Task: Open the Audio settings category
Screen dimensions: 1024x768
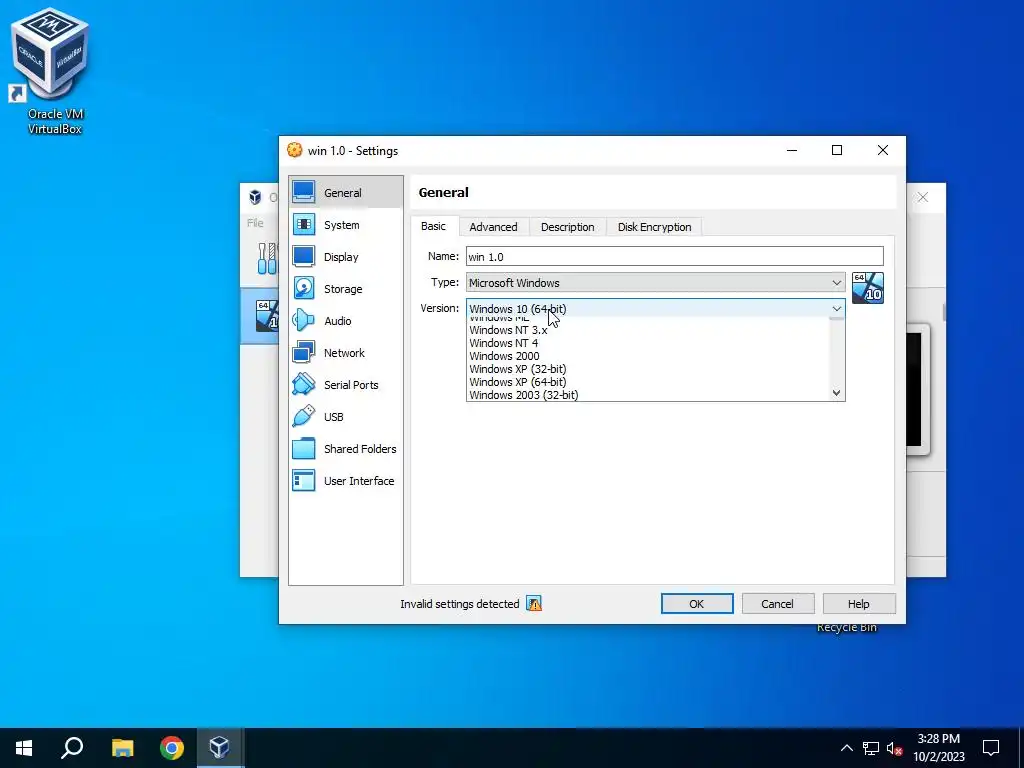Action: pos(345,321)
